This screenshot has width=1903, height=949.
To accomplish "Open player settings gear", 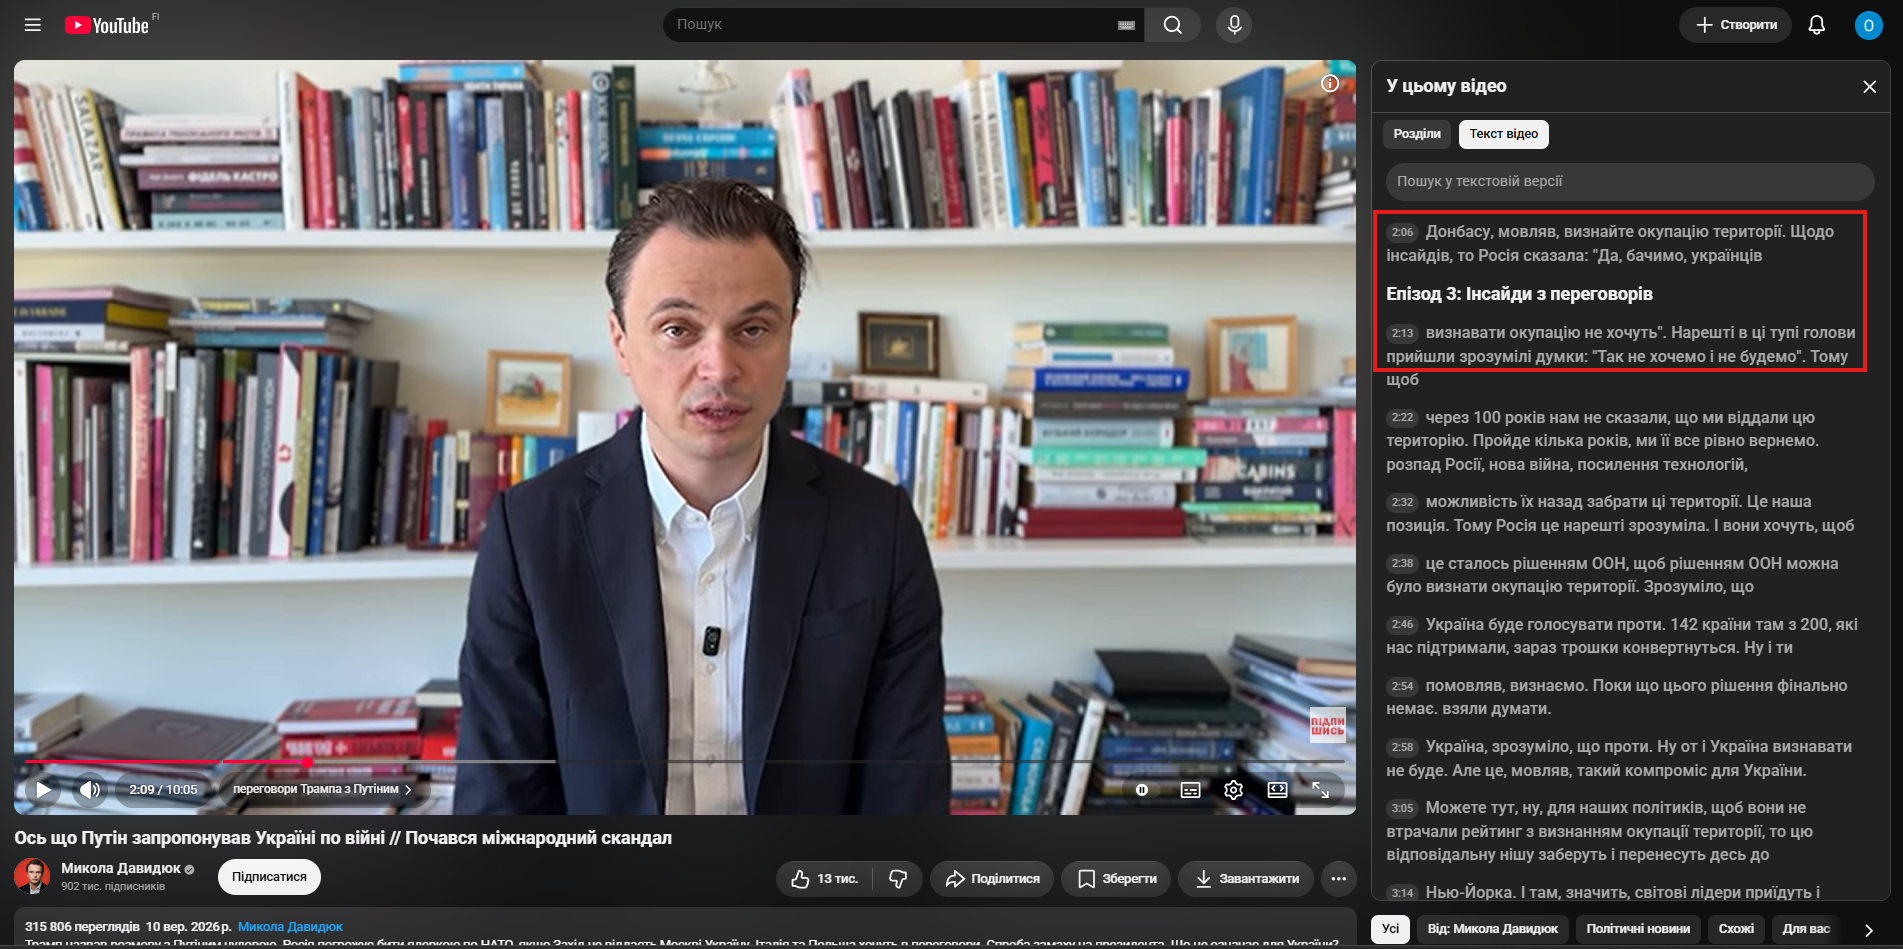I will 1233,790.
